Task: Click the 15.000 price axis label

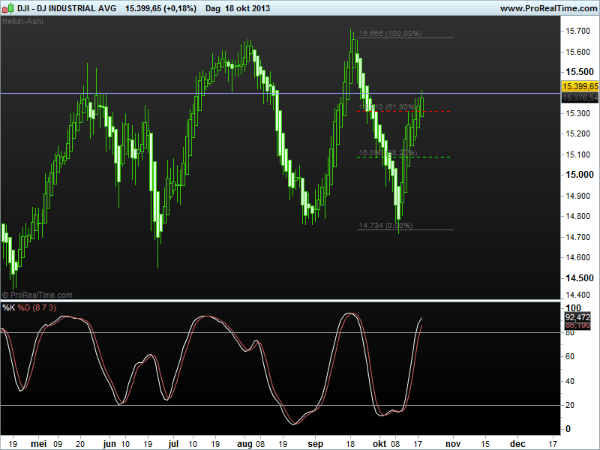Action: [x=579, y=174]
